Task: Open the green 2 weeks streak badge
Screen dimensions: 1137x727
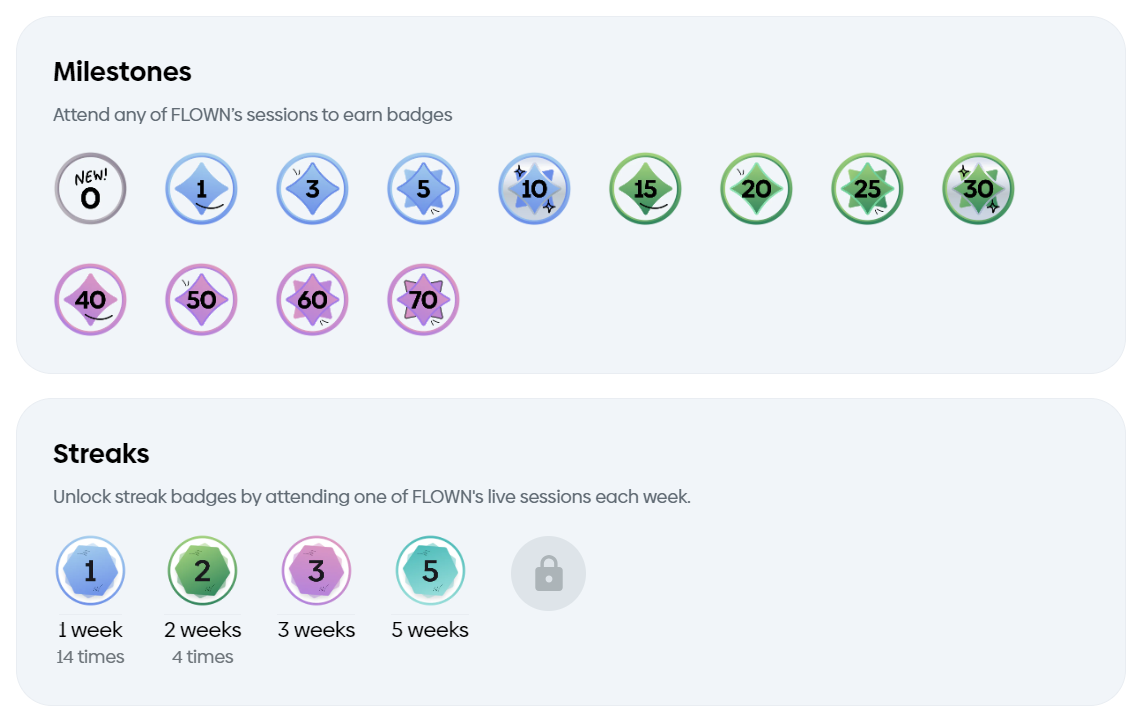Action: pyautogui.click(x=202, y=570)
